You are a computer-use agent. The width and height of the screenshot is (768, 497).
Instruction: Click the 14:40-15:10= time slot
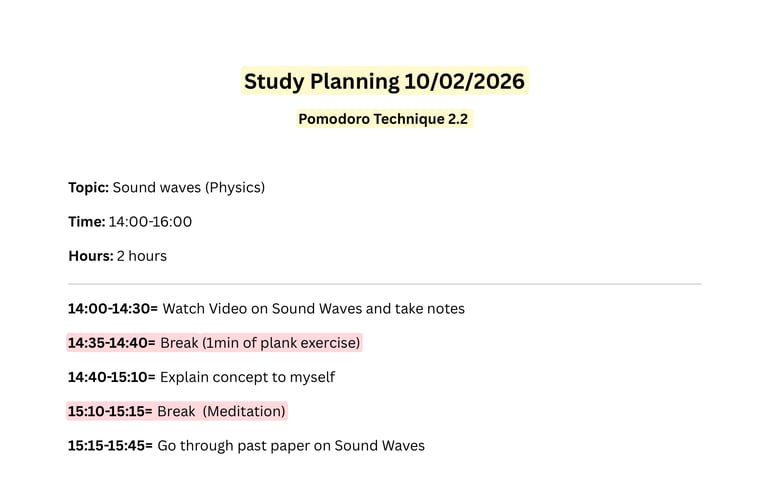tap(111, 377)
